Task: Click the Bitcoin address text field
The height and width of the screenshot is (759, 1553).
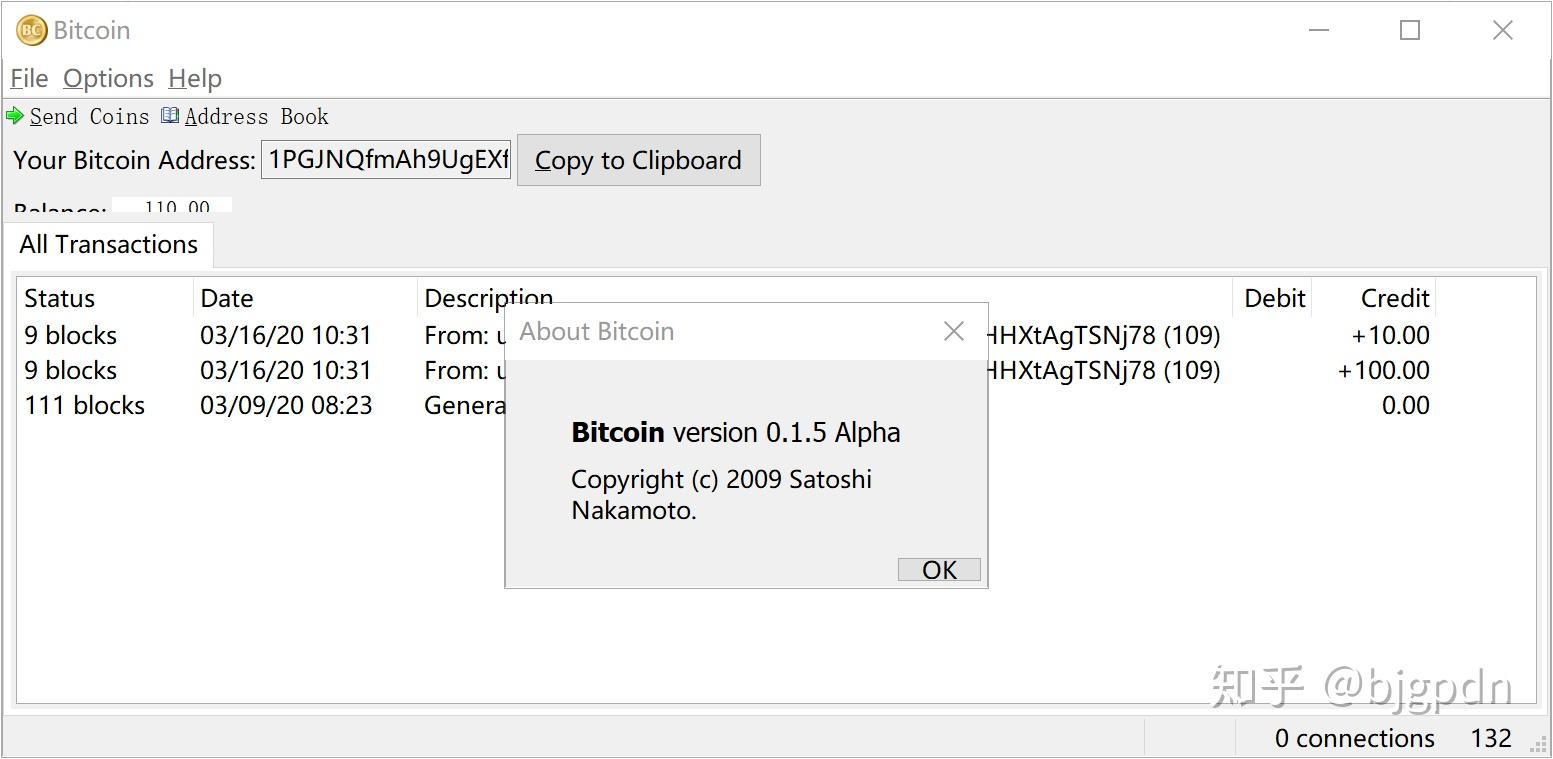Action: (386, 160)
